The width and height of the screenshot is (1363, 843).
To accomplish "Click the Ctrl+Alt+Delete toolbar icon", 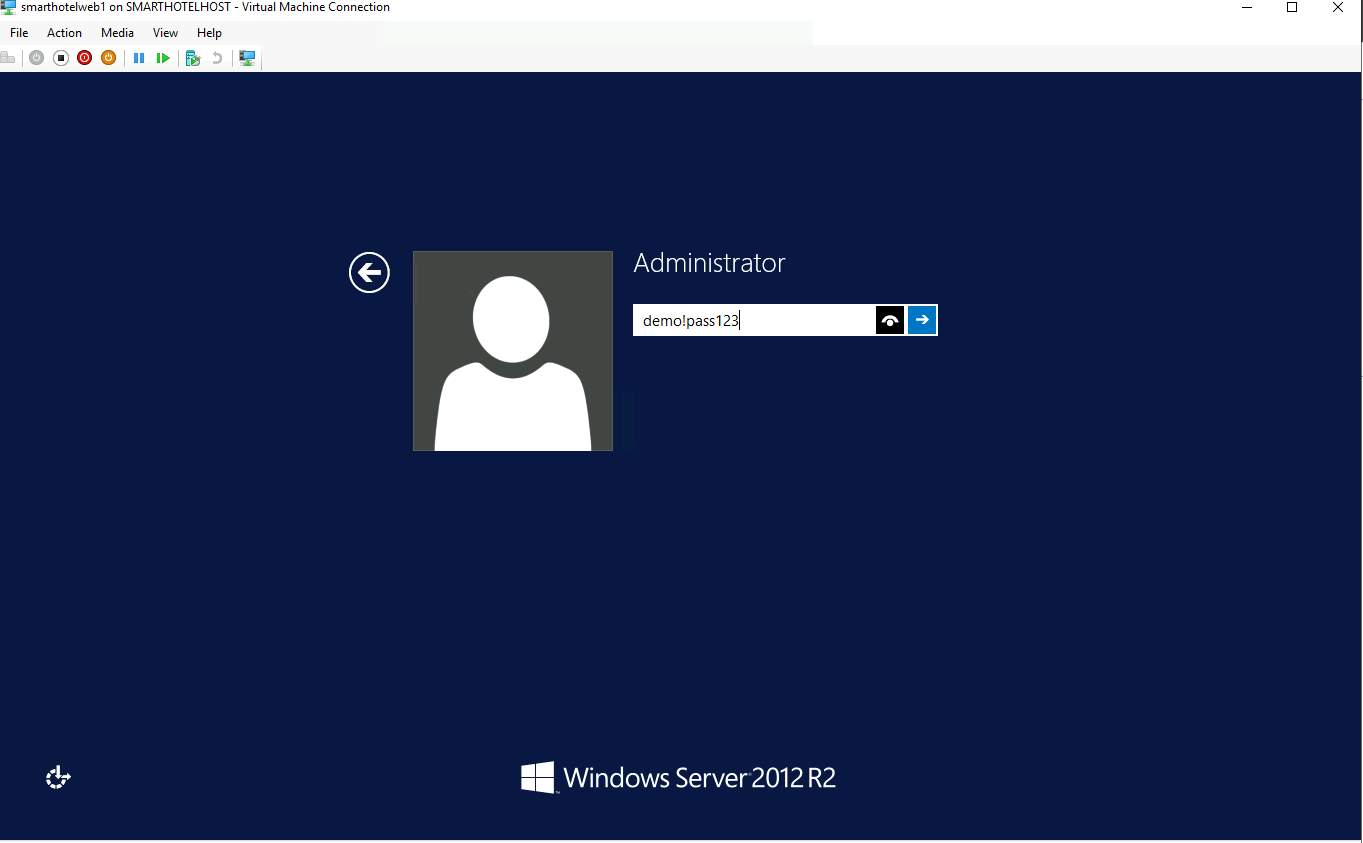I will pyautogui.click(x=8, y=58).
